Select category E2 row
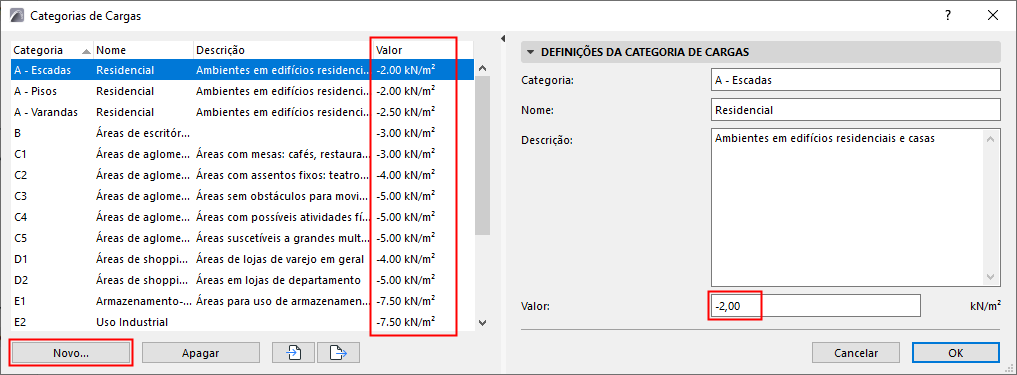Image resolution: width=1017 pixels, height=375 pixels. point(243,322)
